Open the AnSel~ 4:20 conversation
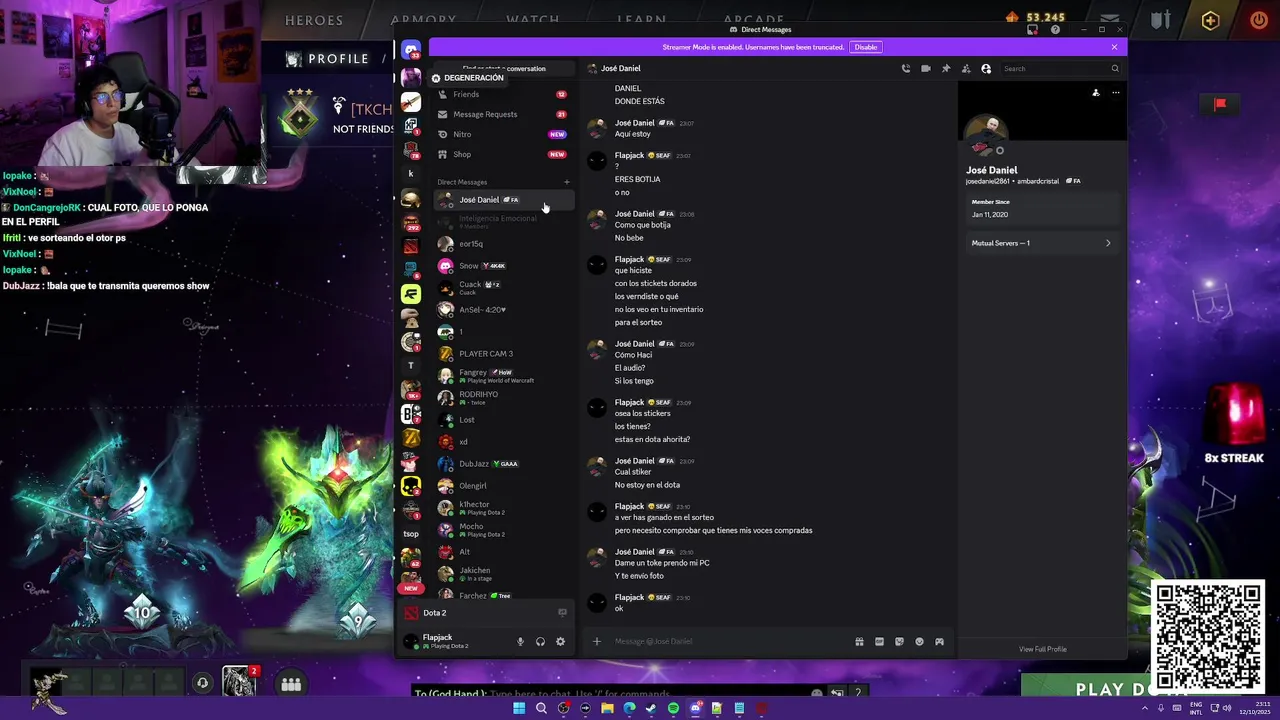The width and height of the screenshot is (1280, 720). click(x=503, y=310)
